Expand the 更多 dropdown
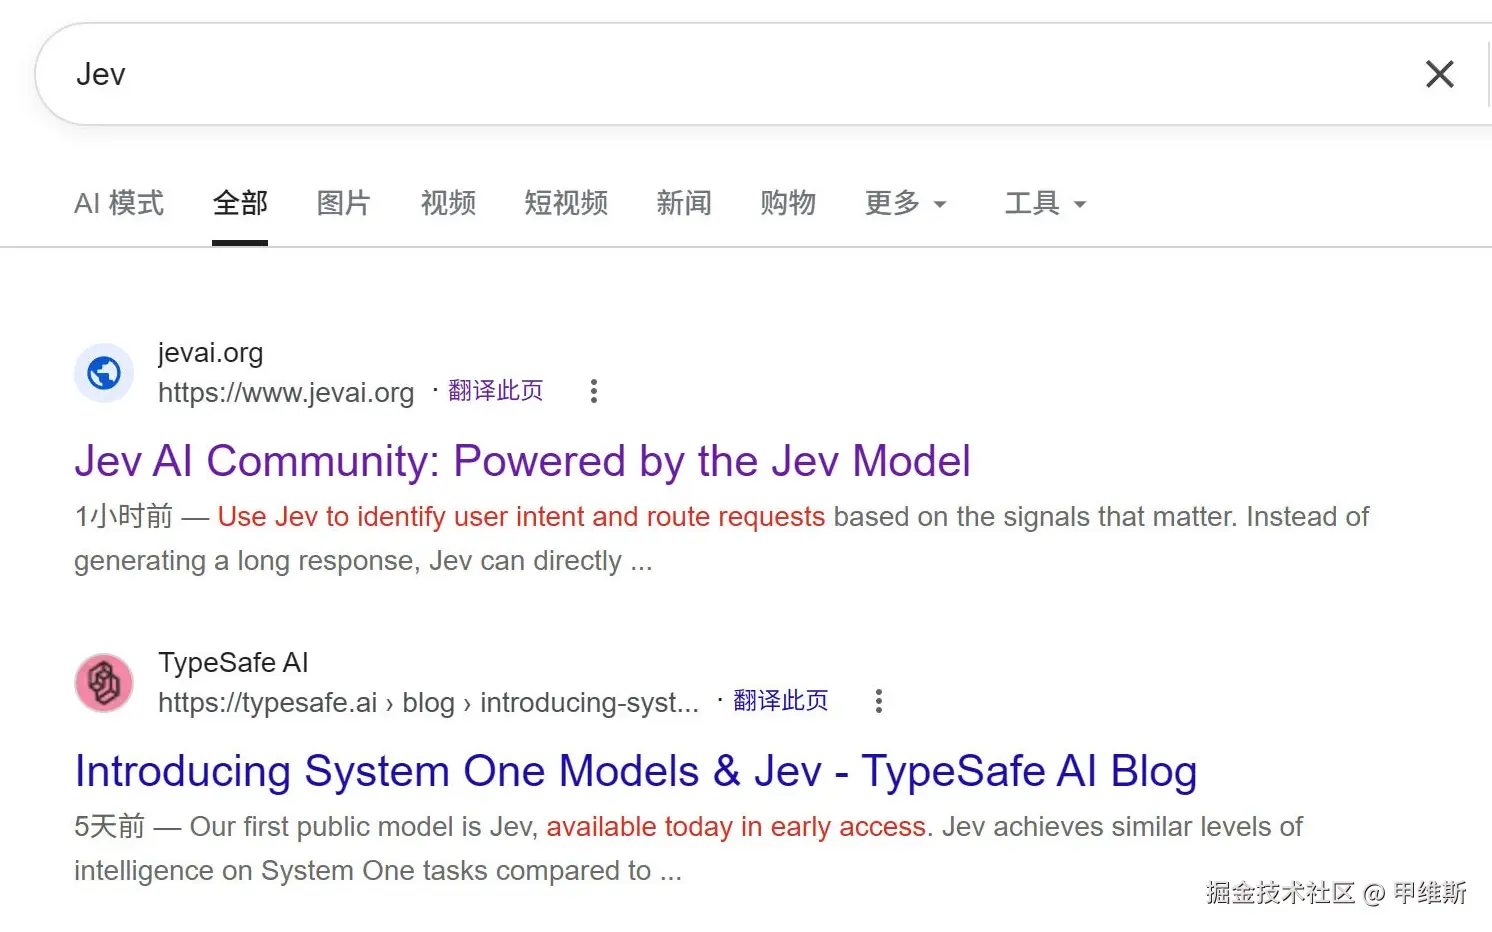This screenshot has height=932, width=1492. click(905, 203)
